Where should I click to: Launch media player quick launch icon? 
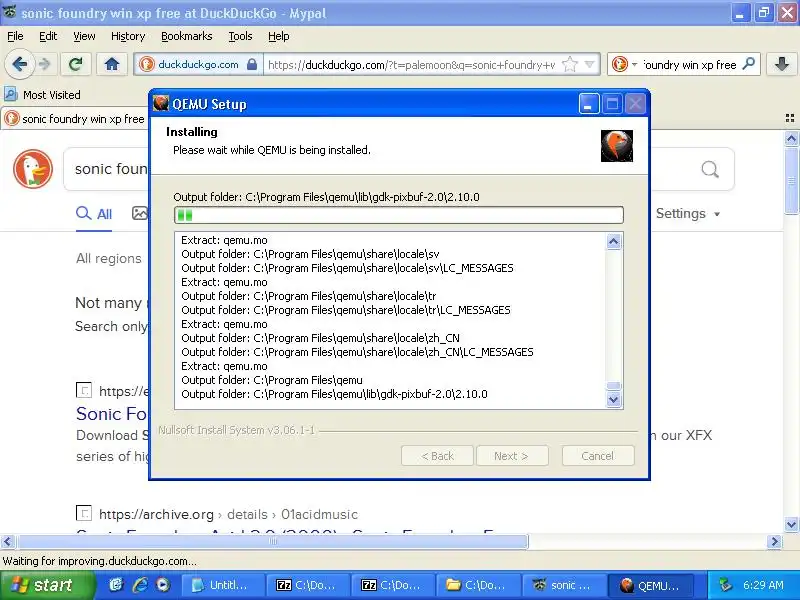[163, 585]
